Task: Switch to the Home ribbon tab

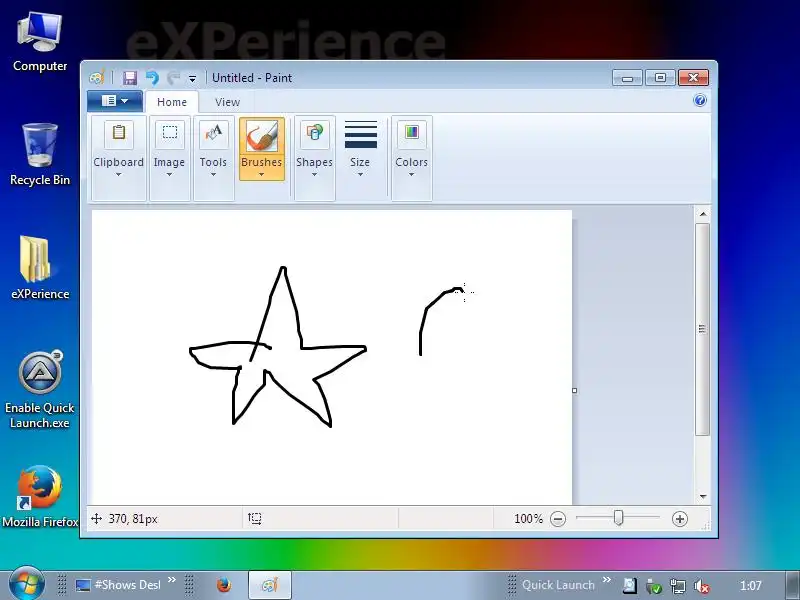Action: pyautogui.click(x=172, y=102)
